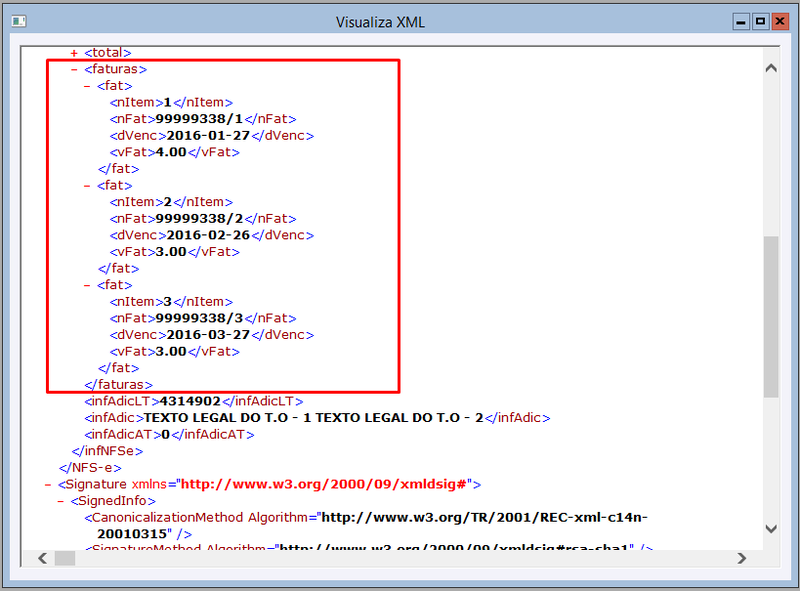This screenshot has height=591, width=800.
Task: Click dVenc date 2016-01-27
Action: point(208,136)
